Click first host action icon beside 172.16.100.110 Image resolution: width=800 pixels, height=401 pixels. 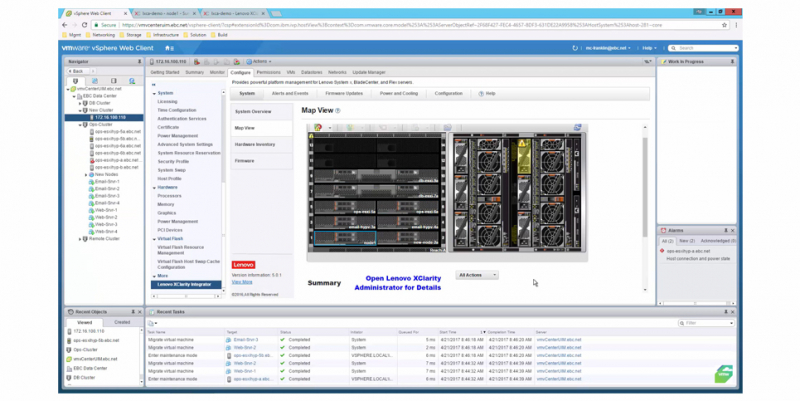coord(197,62)
